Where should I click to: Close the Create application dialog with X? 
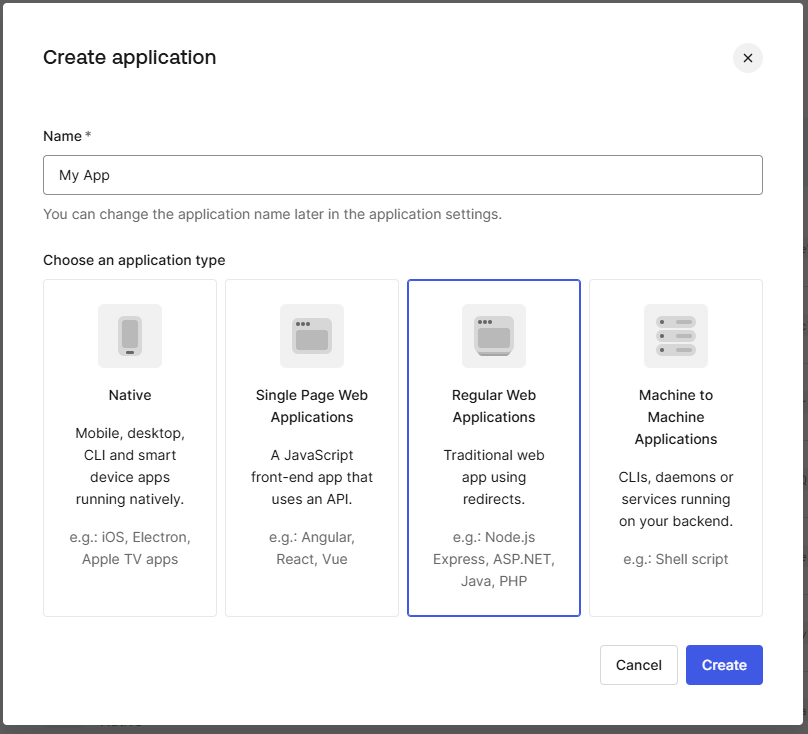(x=748, y=58)
